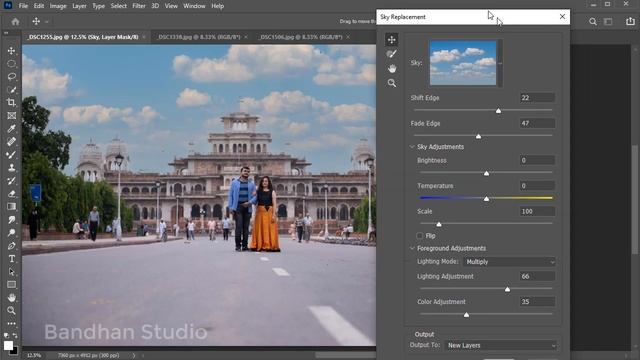
Task: Open the Select menu
Action: click(x=118, y=6)
